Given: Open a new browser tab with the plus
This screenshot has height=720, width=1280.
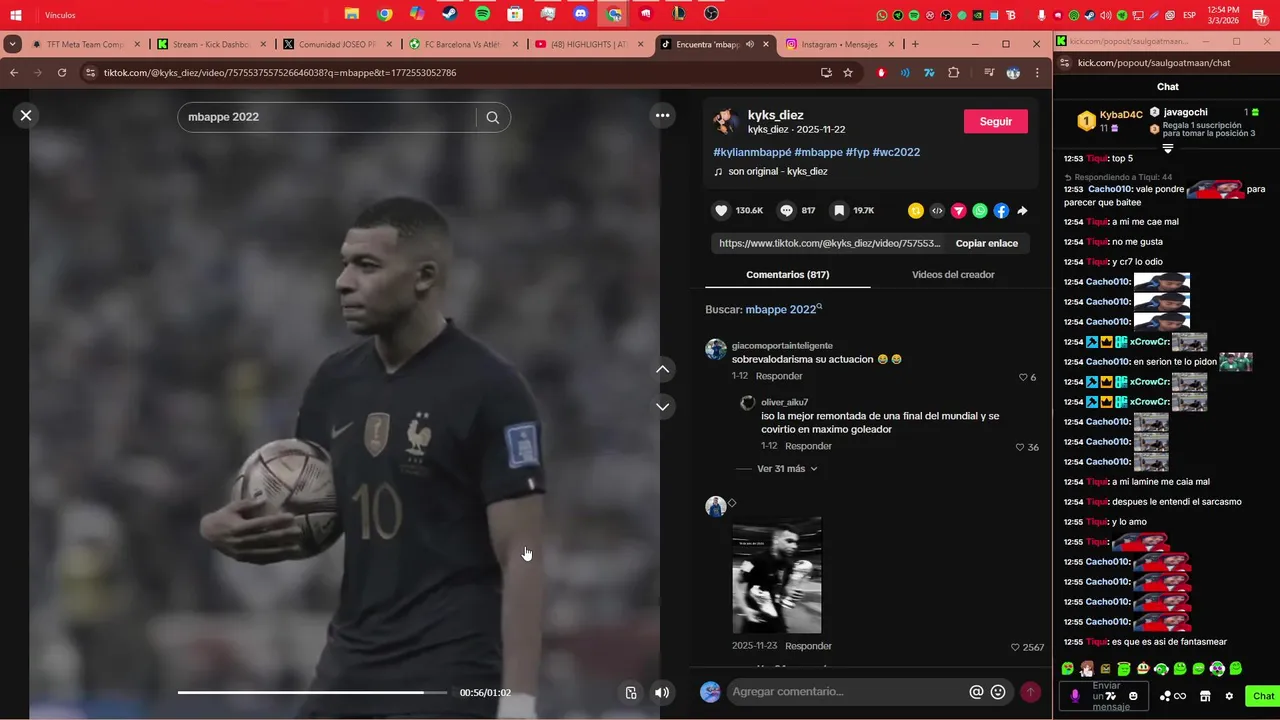Looking at the screenshot, I should 914,44.
